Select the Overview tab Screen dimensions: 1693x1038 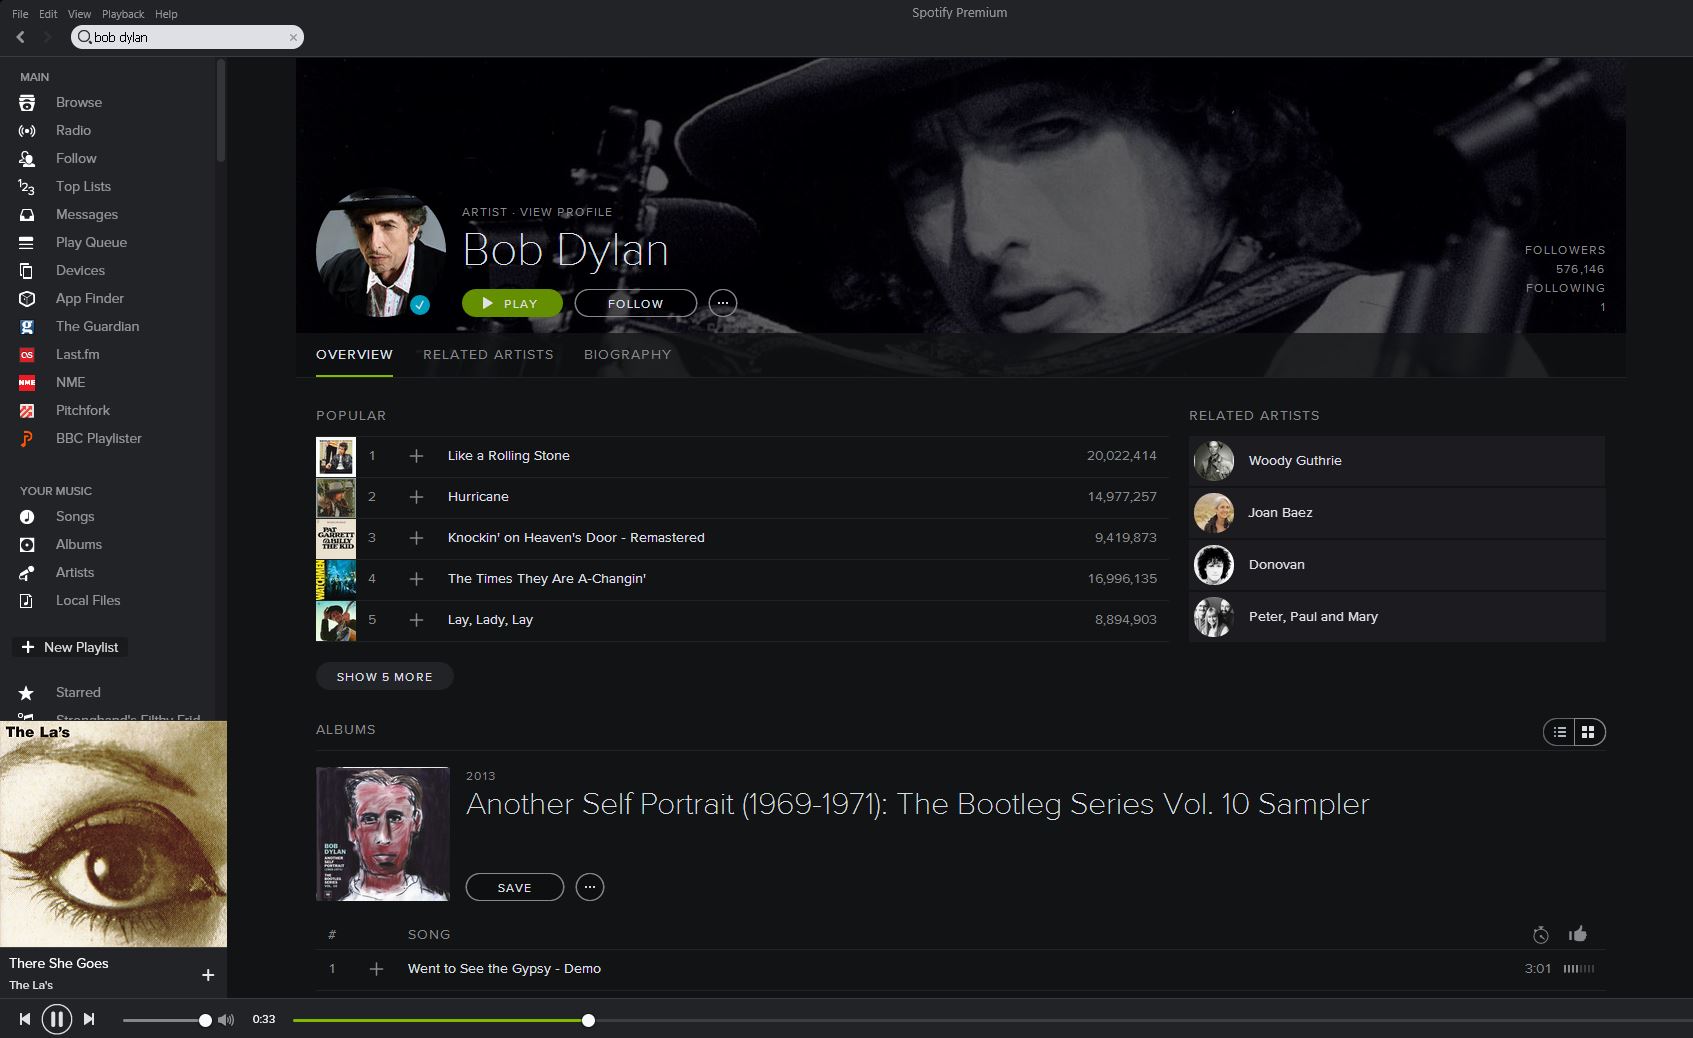point(354,354)
